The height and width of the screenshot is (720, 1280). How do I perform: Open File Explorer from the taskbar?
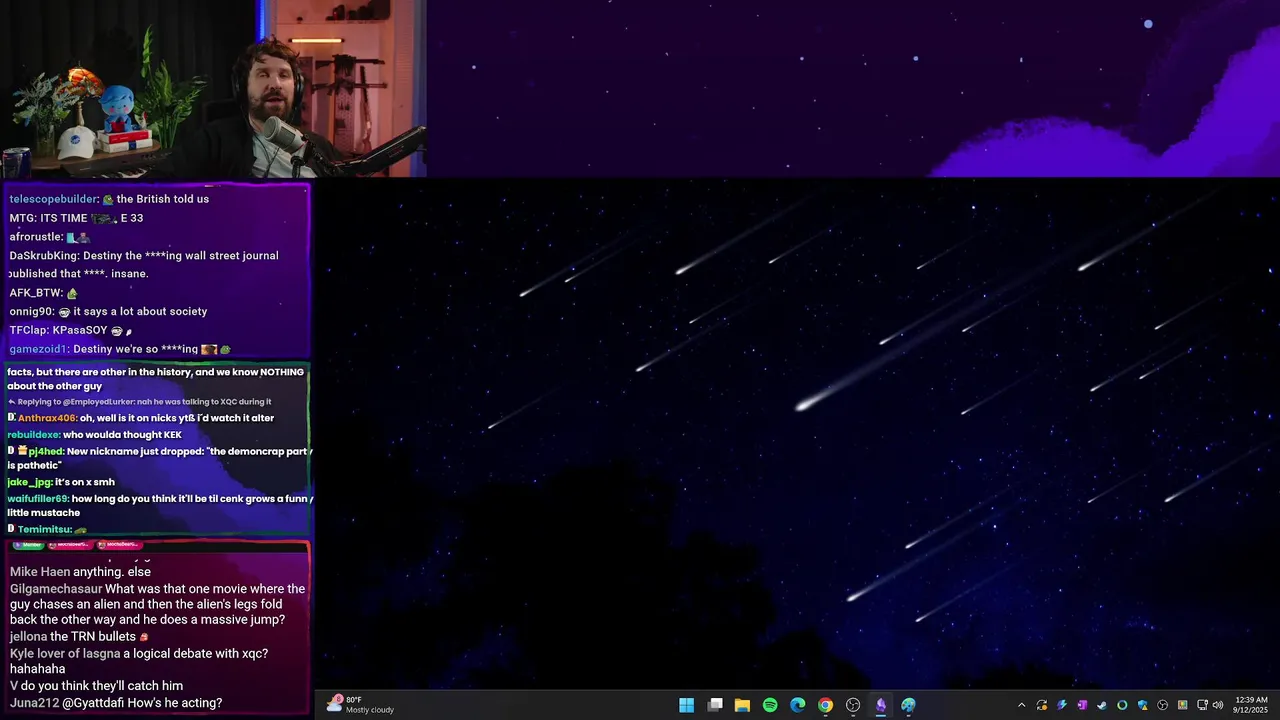[742, 705]
